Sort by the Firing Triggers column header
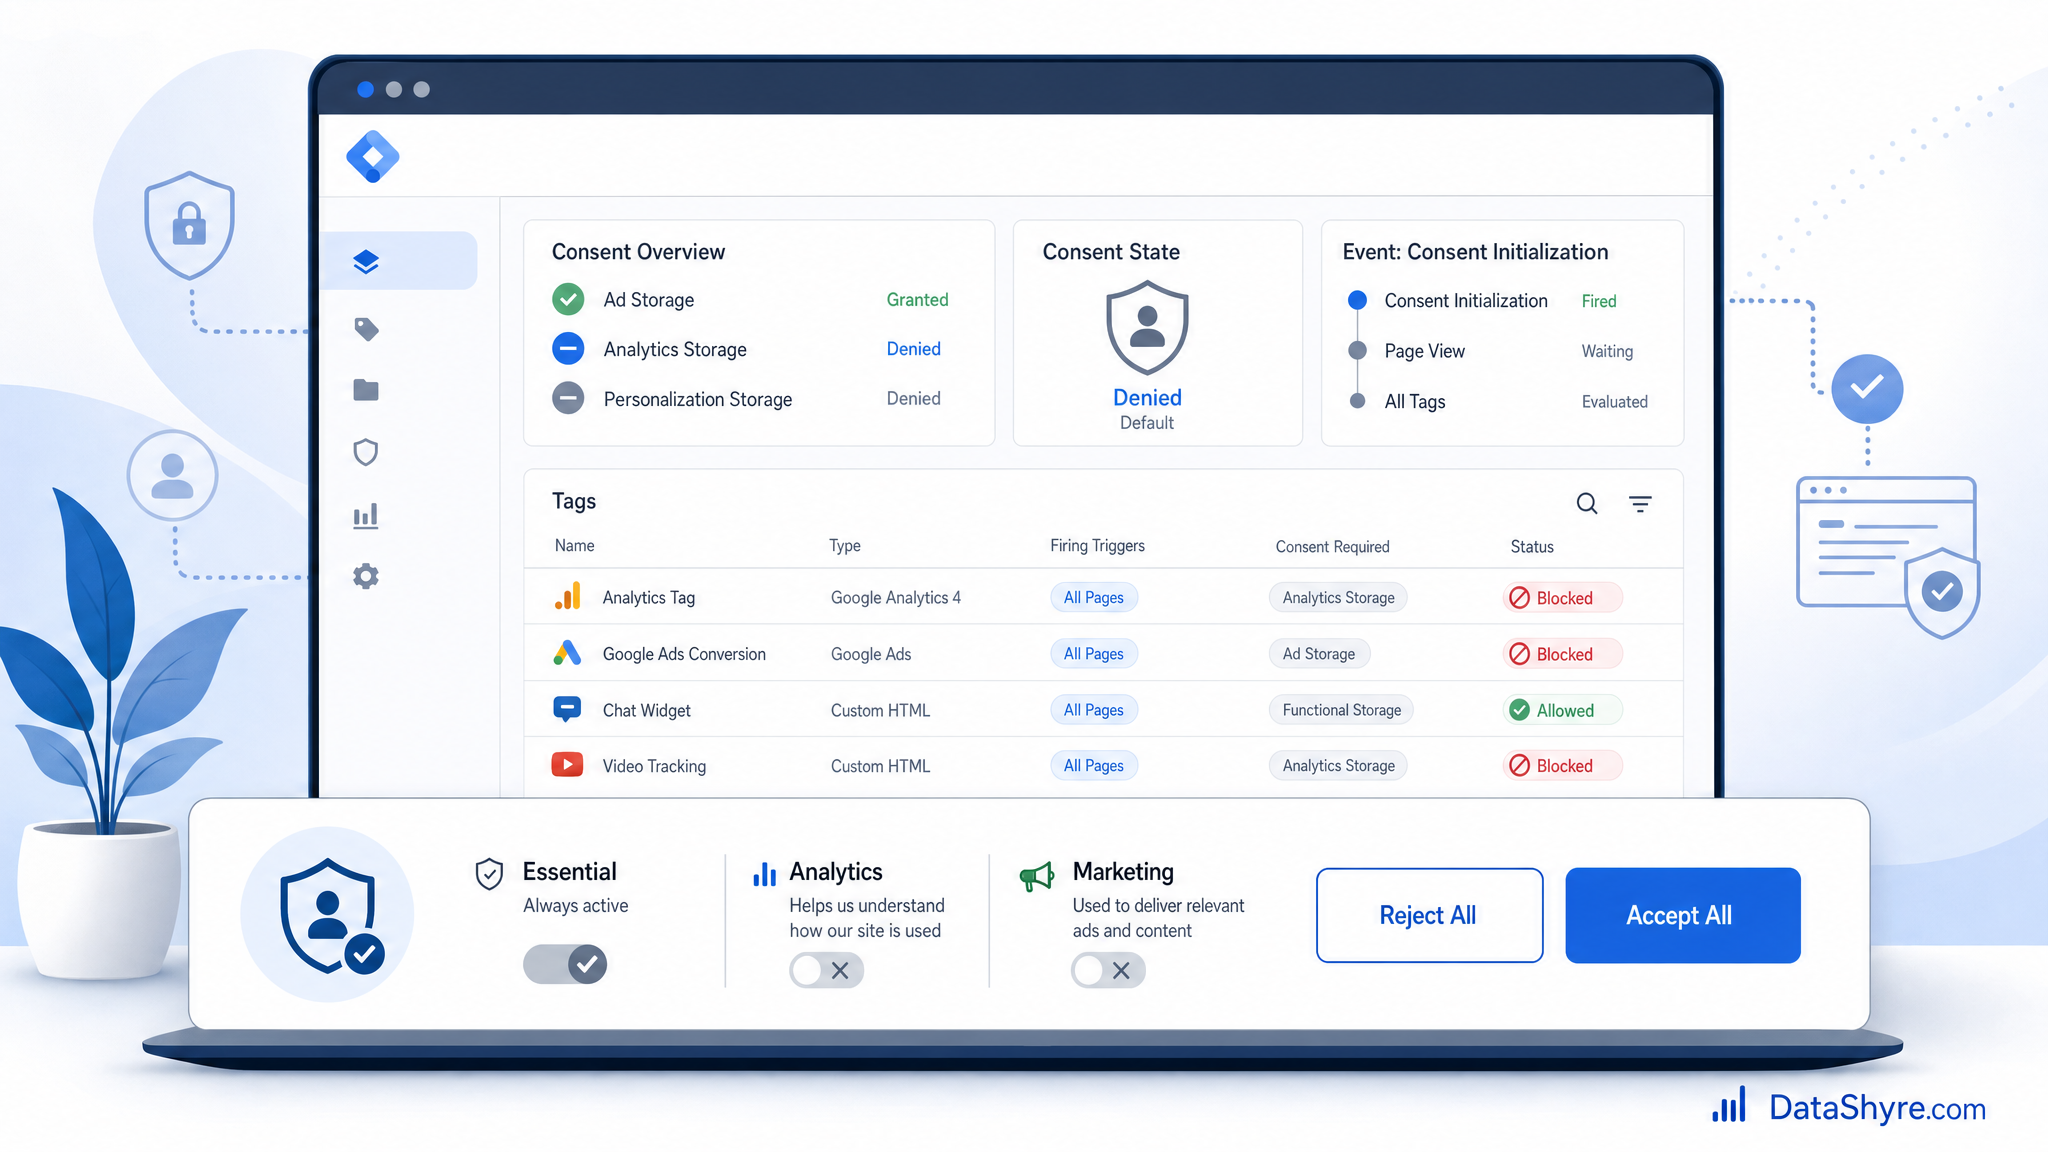The image size is (2048, 1152). pos(1097,545)
